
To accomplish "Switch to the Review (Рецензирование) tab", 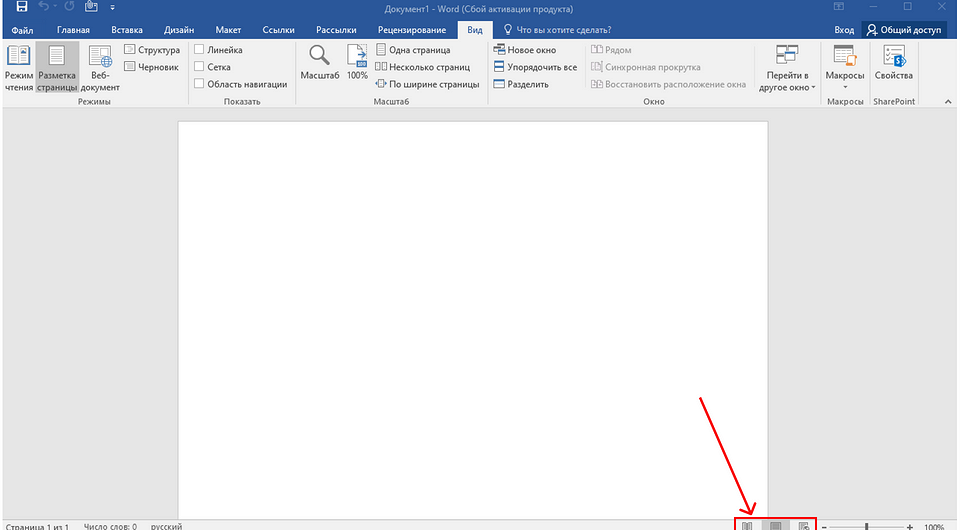I will (x=412, y=30).
